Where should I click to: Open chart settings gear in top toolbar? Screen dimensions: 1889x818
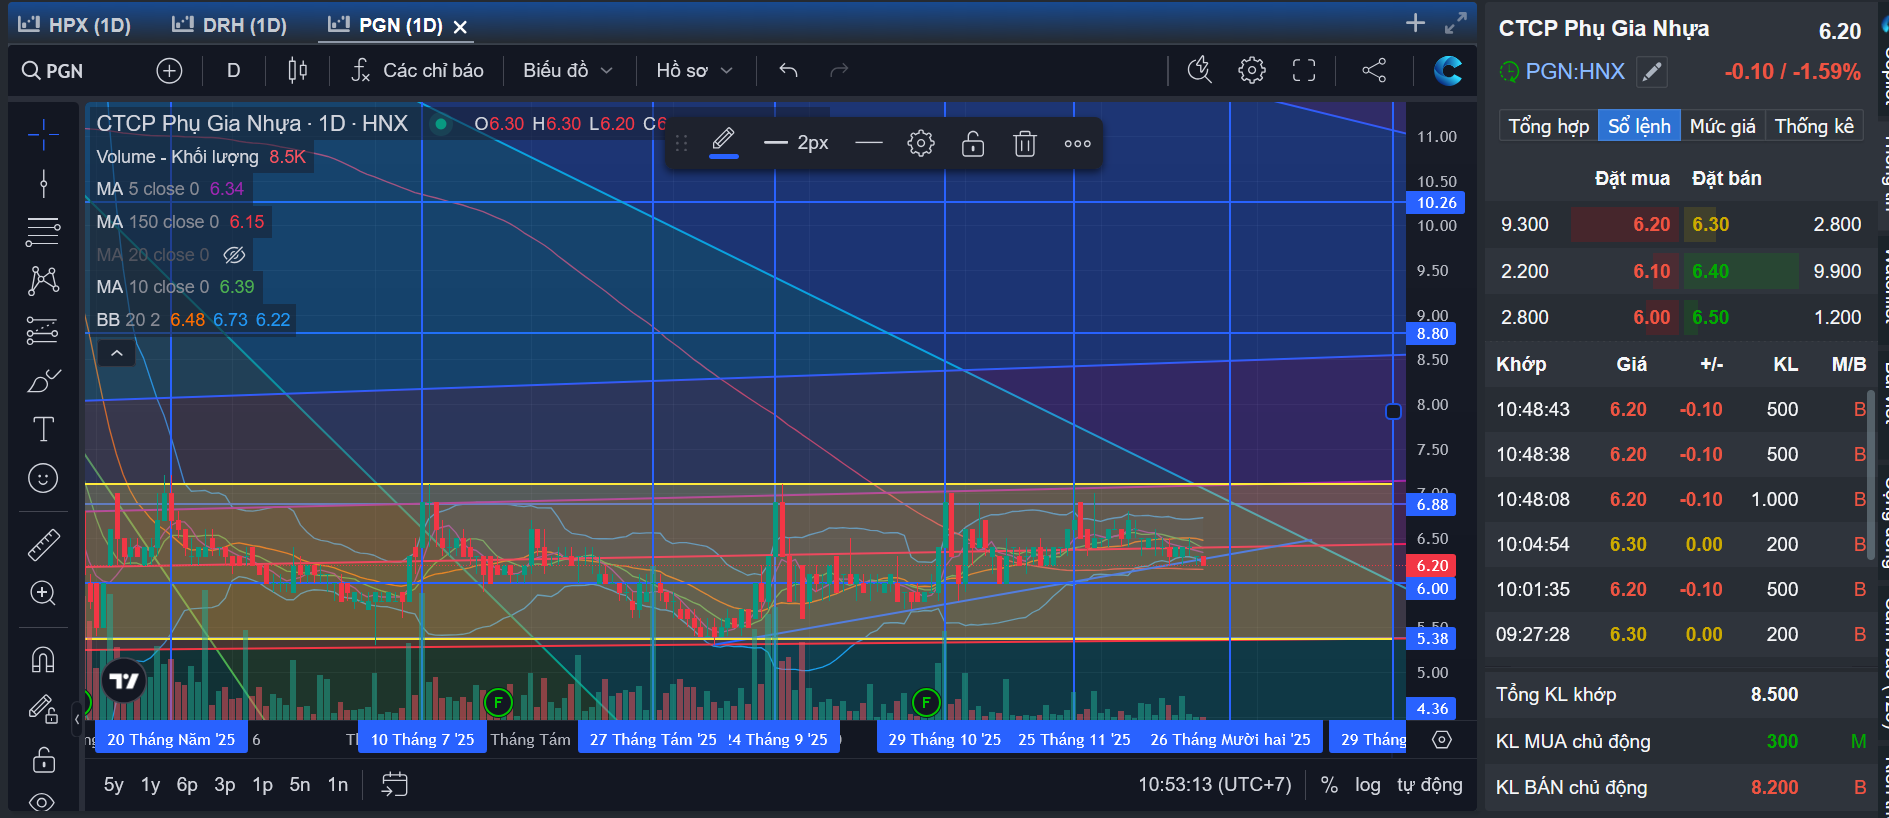[1252, 70]
